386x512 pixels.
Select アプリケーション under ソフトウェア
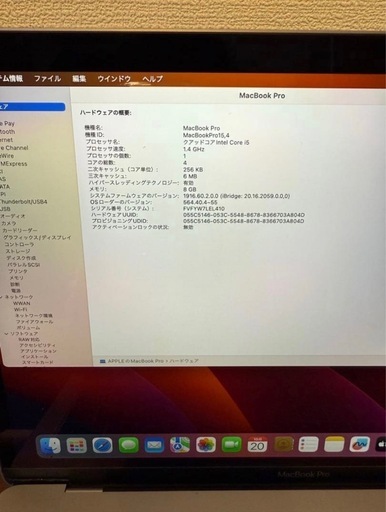(x=38, y=351)
